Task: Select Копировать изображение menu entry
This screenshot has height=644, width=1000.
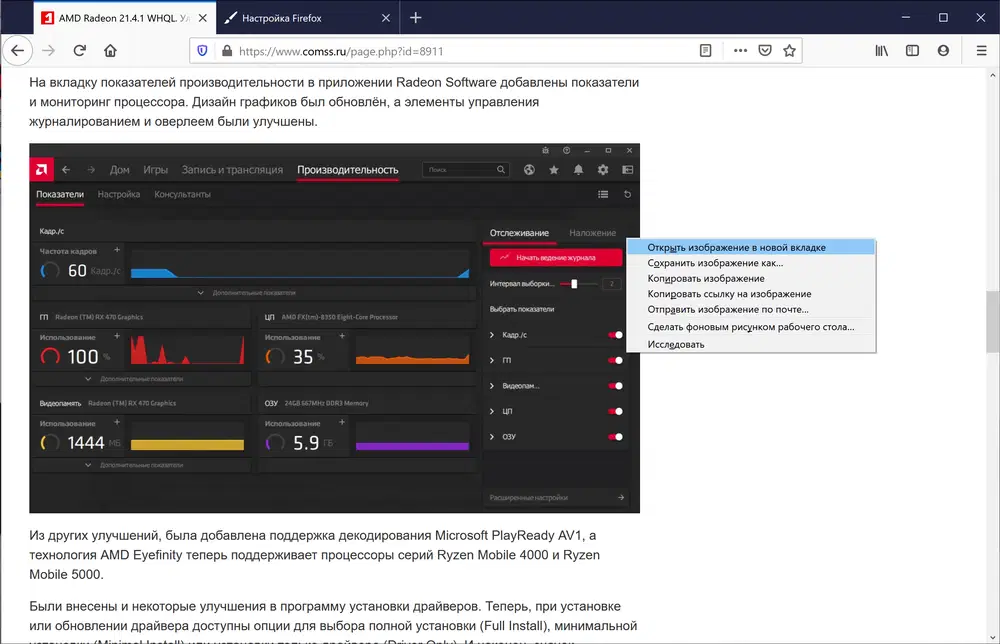Action: coord(751,279)
